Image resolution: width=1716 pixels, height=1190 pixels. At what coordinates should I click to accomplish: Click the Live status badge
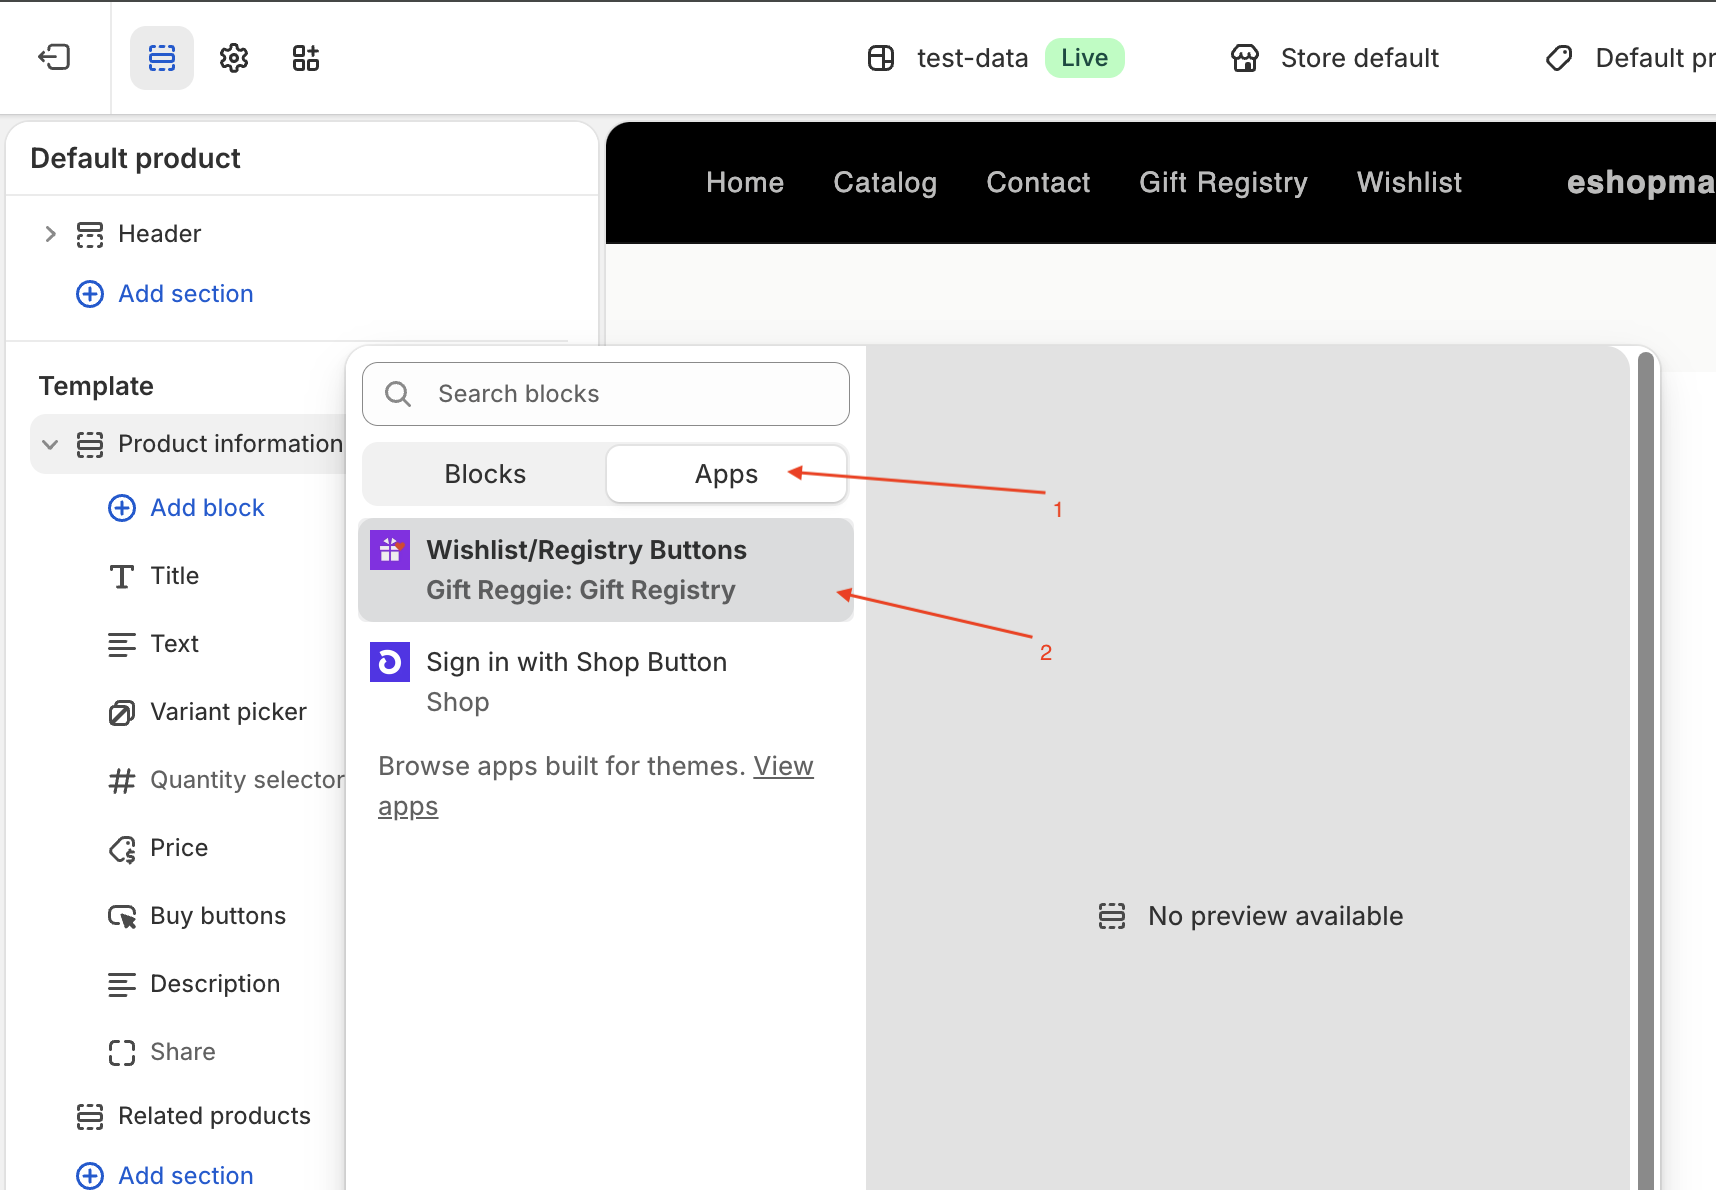click(1085, 58)
